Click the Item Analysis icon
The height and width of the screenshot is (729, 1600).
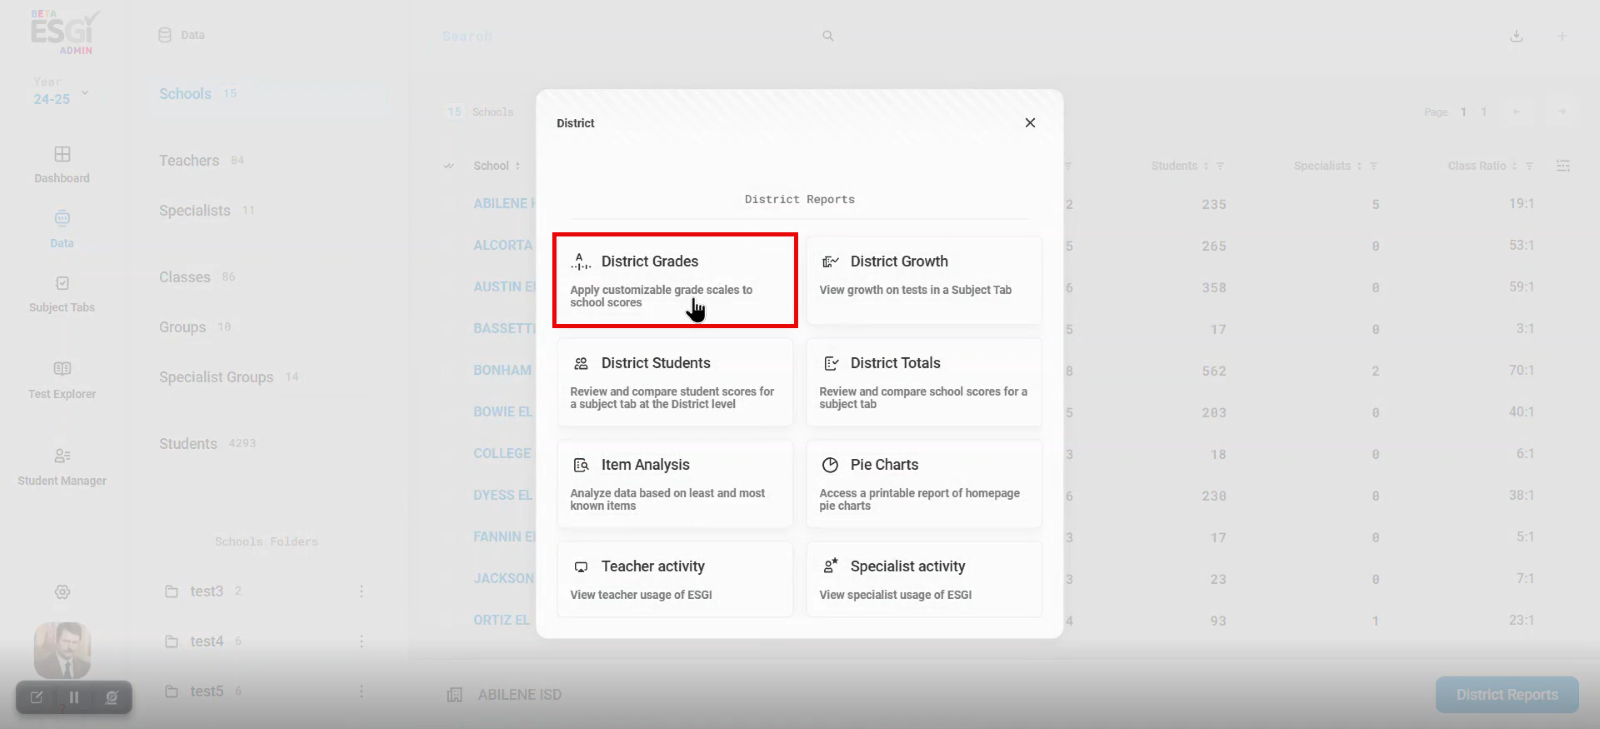click(x=581, y=465)
